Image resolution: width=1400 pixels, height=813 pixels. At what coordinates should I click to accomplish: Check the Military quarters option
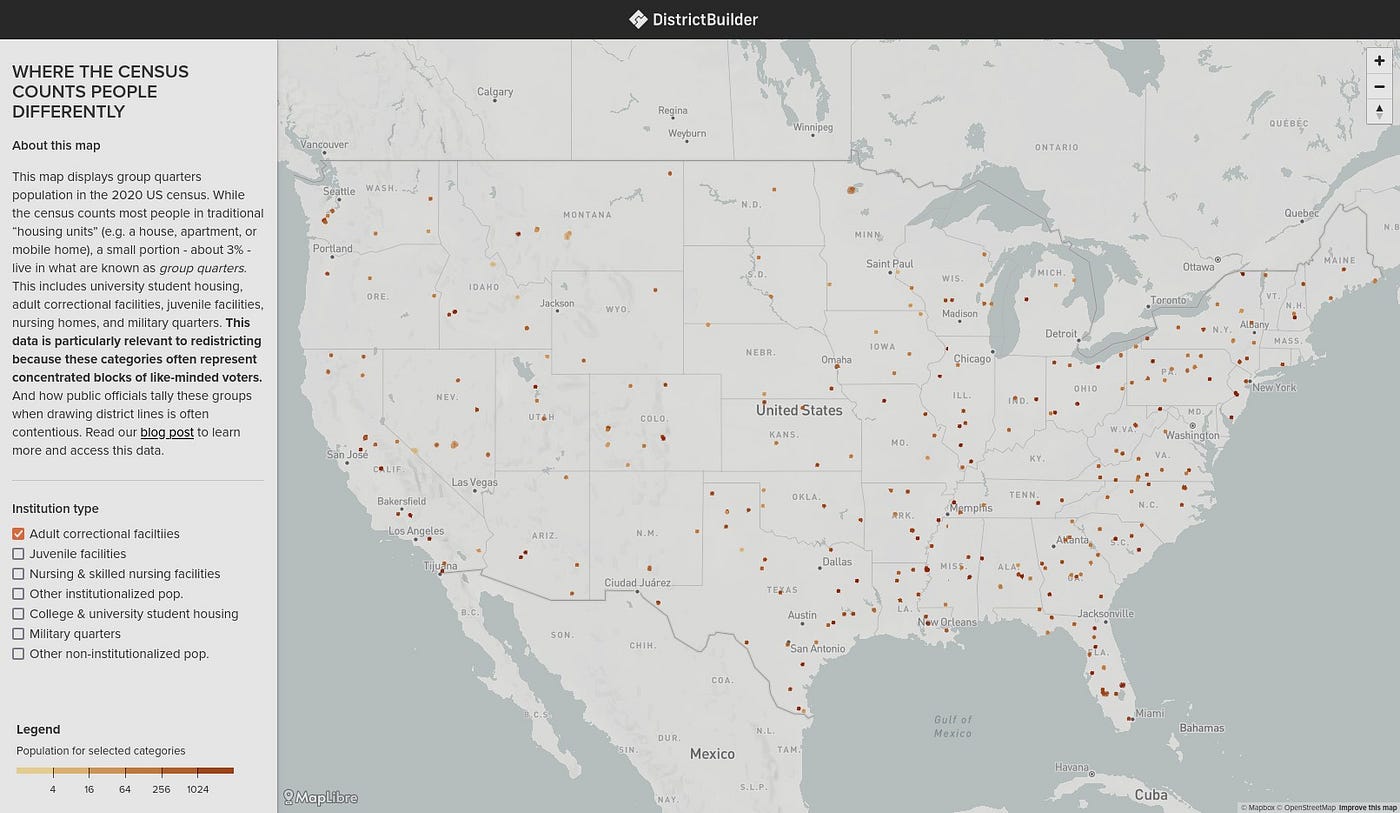click(x=18, y=634)
